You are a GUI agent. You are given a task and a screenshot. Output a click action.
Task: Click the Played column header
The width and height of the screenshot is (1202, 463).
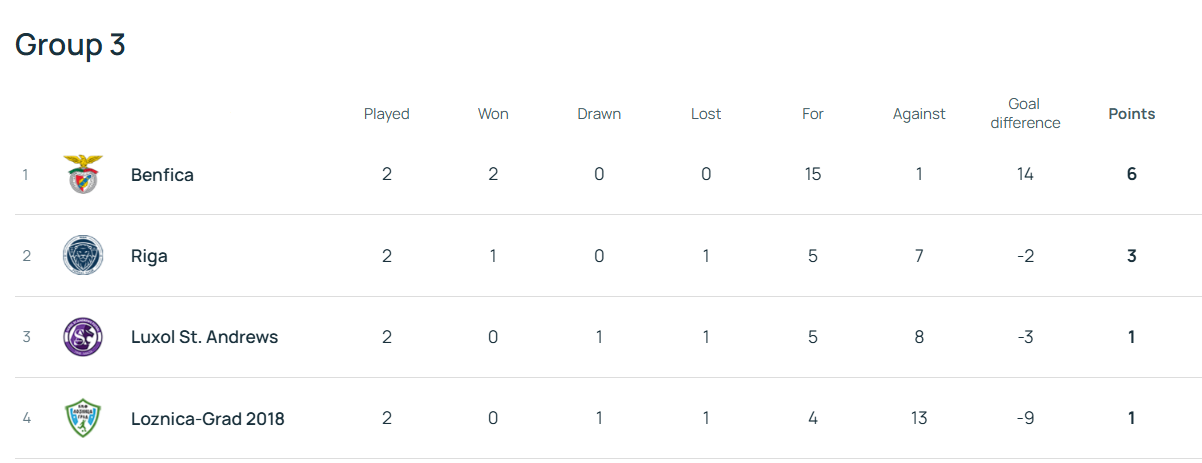[x=386, y=114]
